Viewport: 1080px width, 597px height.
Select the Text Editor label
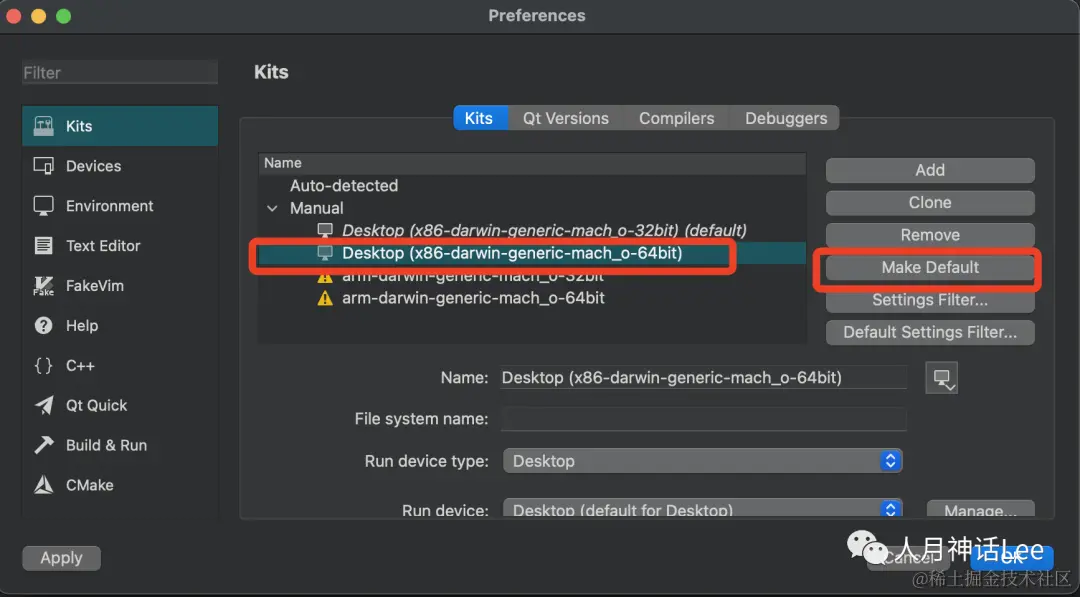[x=103, y=246]
